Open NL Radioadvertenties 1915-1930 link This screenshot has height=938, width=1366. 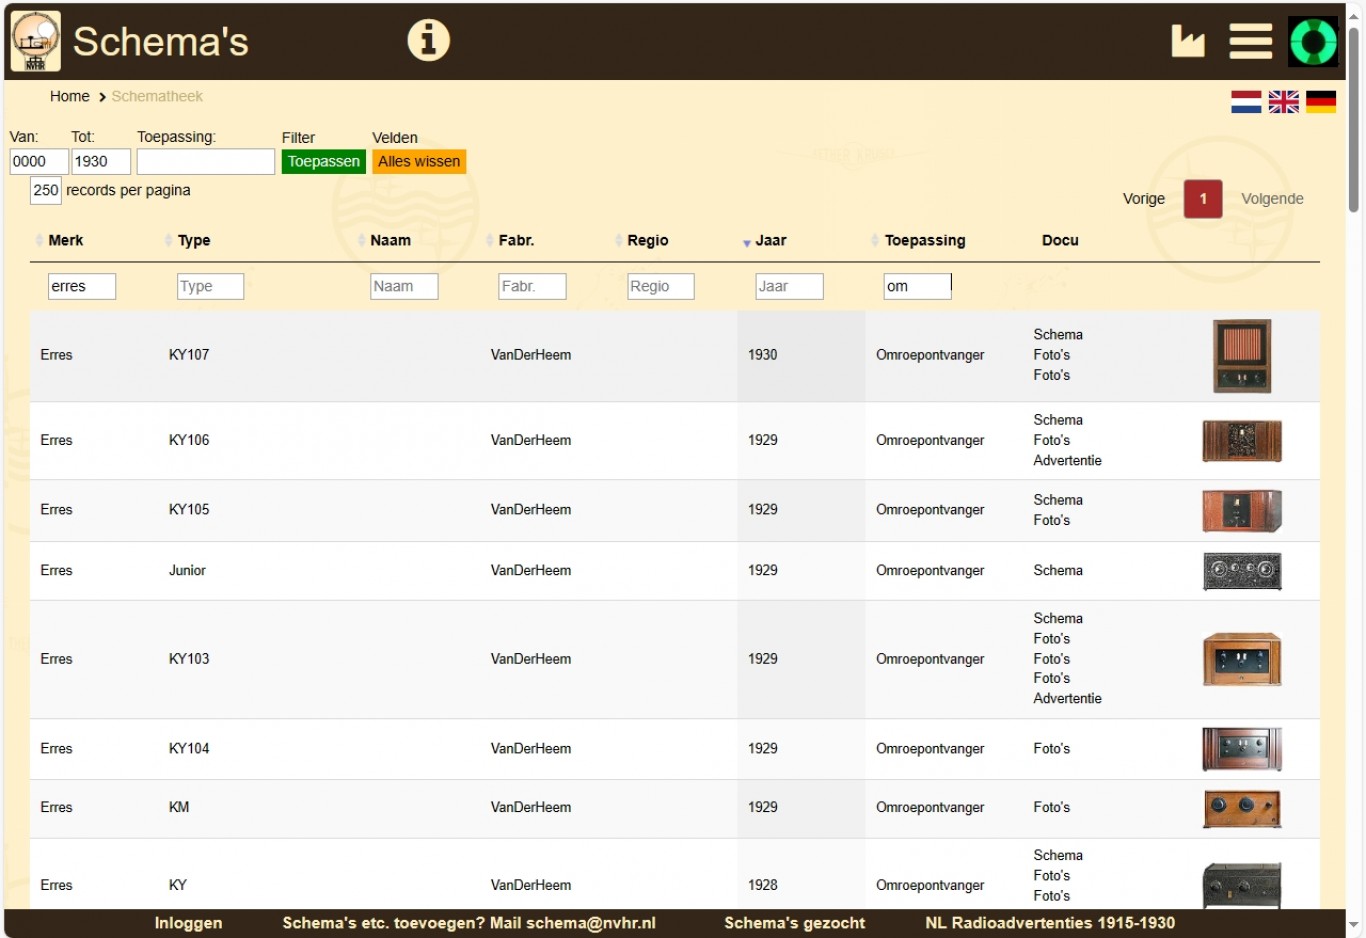pos(1050,923)
